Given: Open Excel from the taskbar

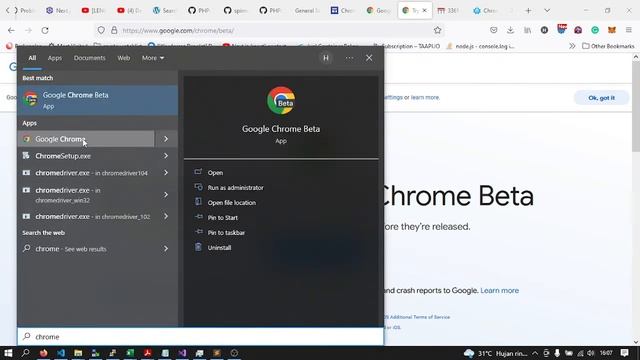Looking at the screenshot, I should pyautogui.click(x=130, y=353).
